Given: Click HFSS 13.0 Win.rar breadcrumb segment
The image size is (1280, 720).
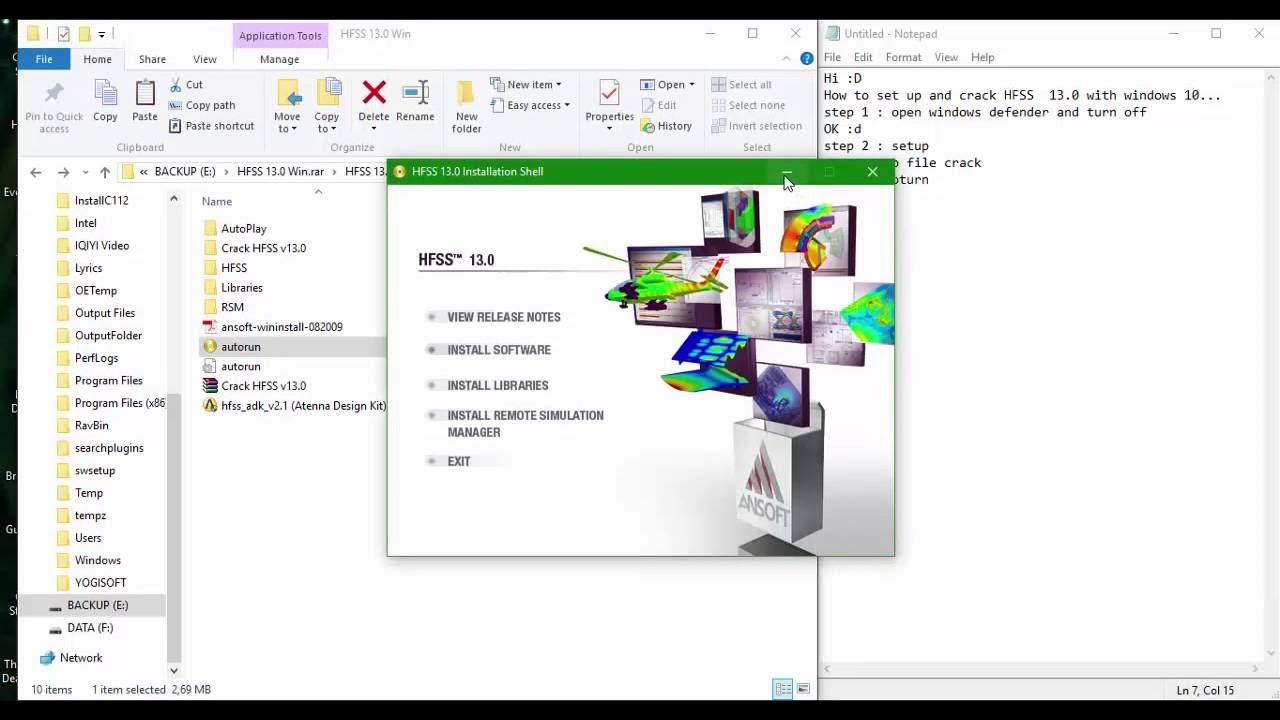Looking at the screenshot, I should (280, 172).
